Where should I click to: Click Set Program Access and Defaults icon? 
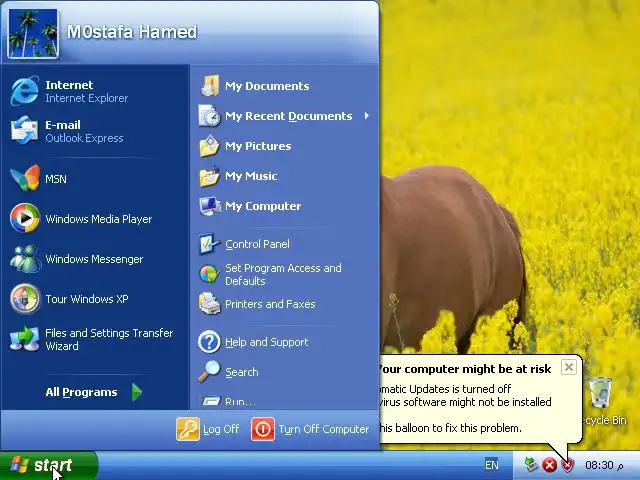point(209,274)
